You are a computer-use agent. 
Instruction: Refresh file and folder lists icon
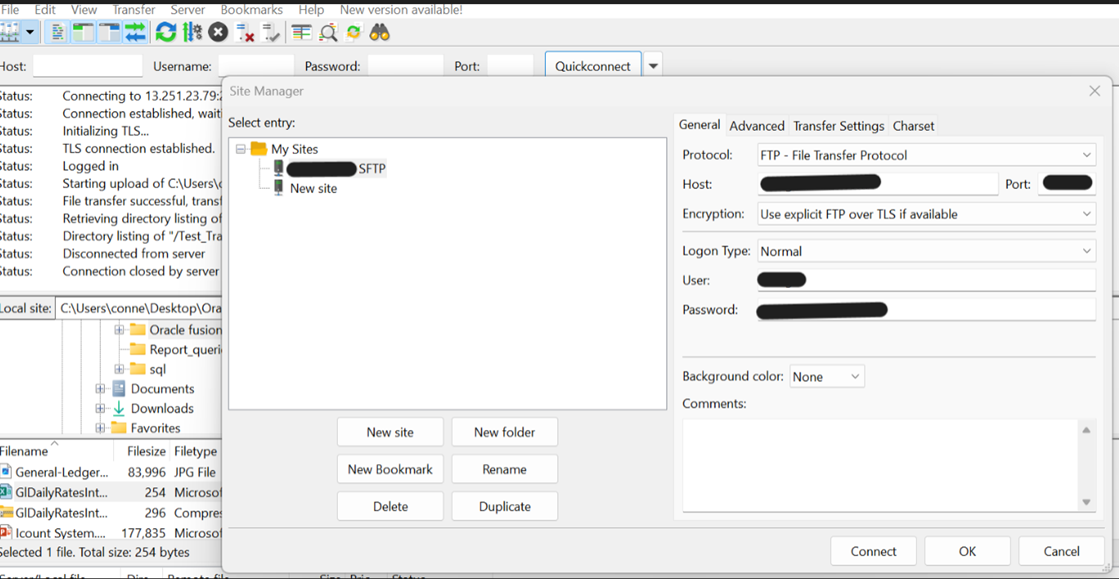[166, 32]
